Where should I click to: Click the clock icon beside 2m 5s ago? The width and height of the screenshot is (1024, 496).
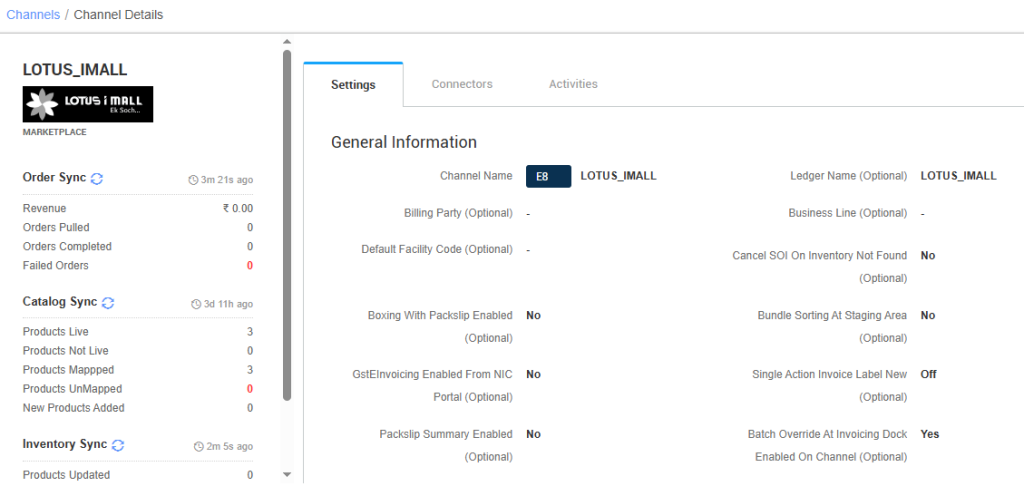click(x=199, y=447)
